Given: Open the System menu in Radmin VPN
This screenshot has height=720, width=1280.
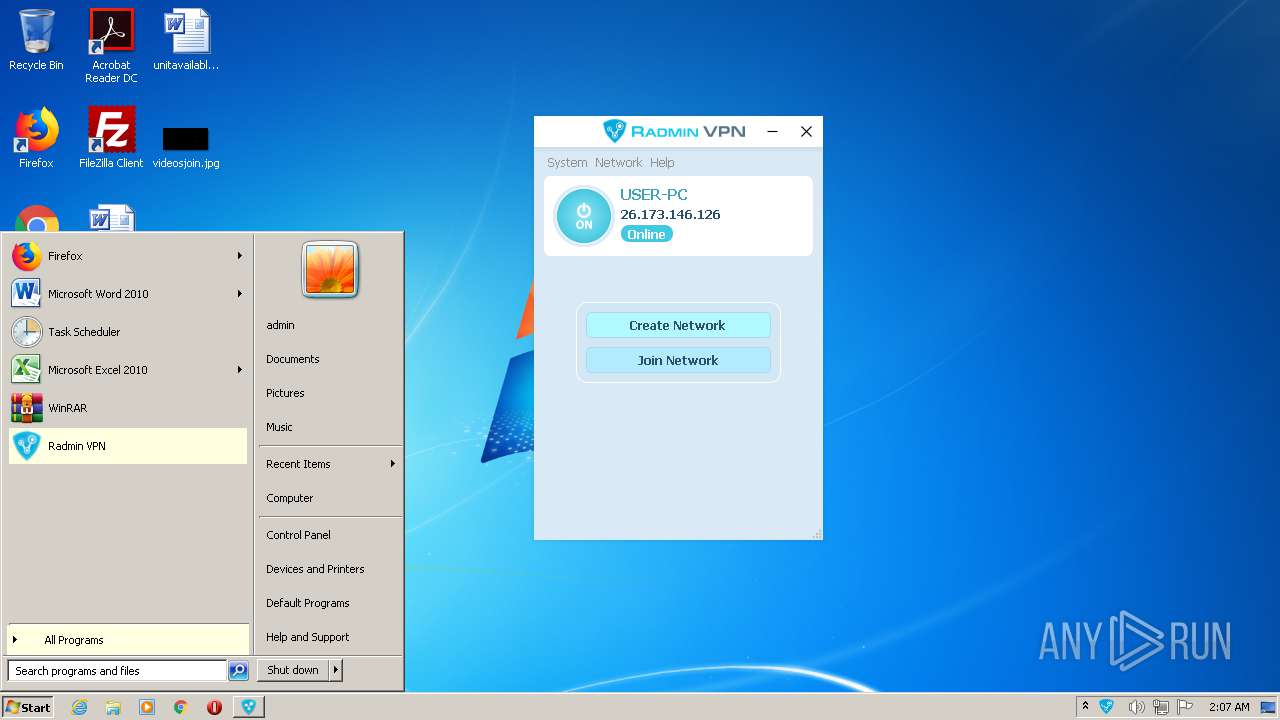Looking at the screenshot, I should click(567, 162).
